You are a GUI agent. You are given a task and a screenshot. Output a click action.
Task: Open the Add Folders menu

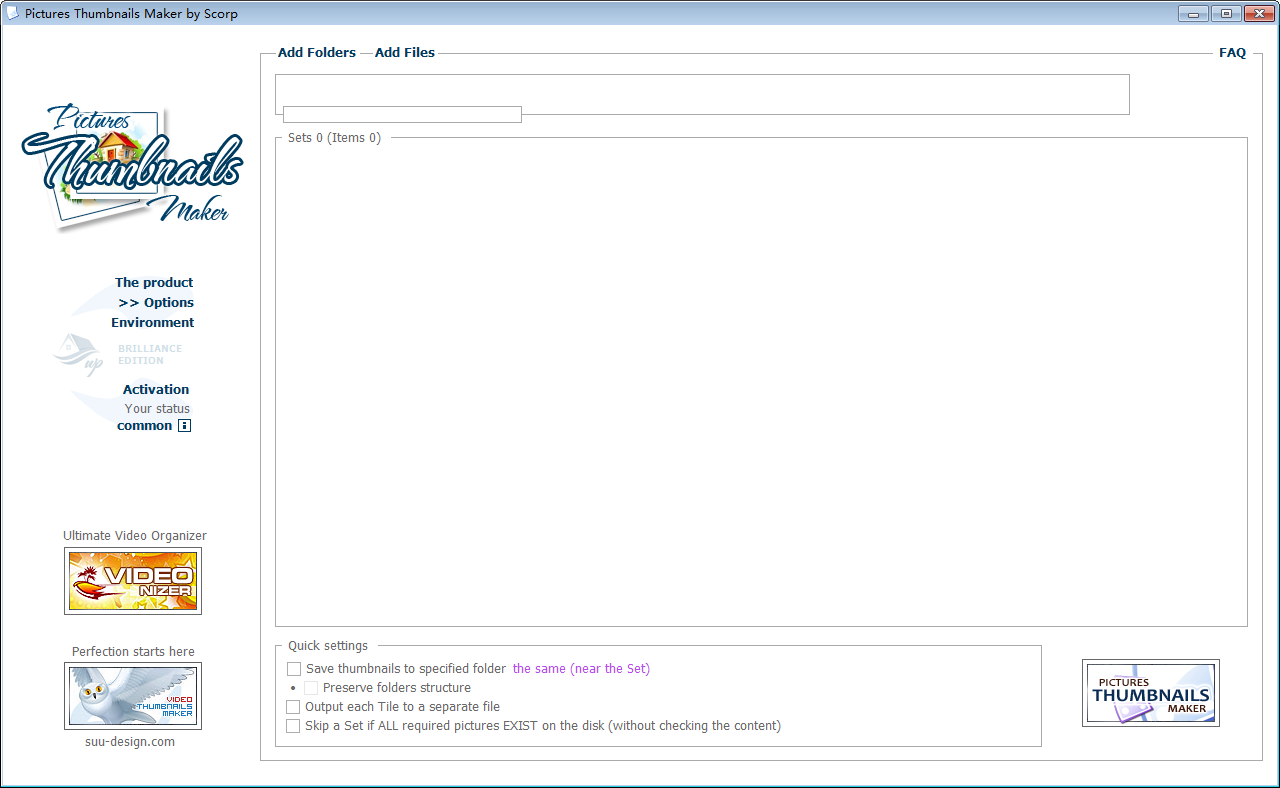[317, 53]
